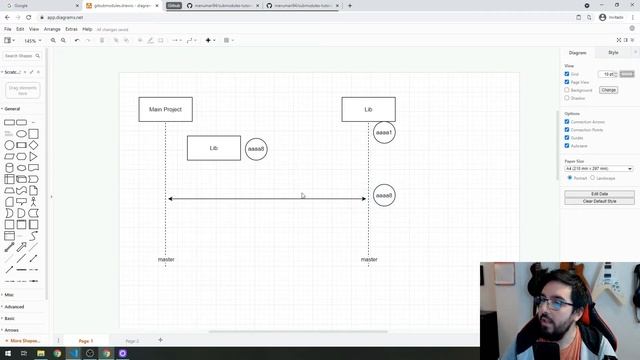Image resolution: width=640 pixels, height=360 pixels.
Task: Click the Line Color pencil icon
Action: 150,40
